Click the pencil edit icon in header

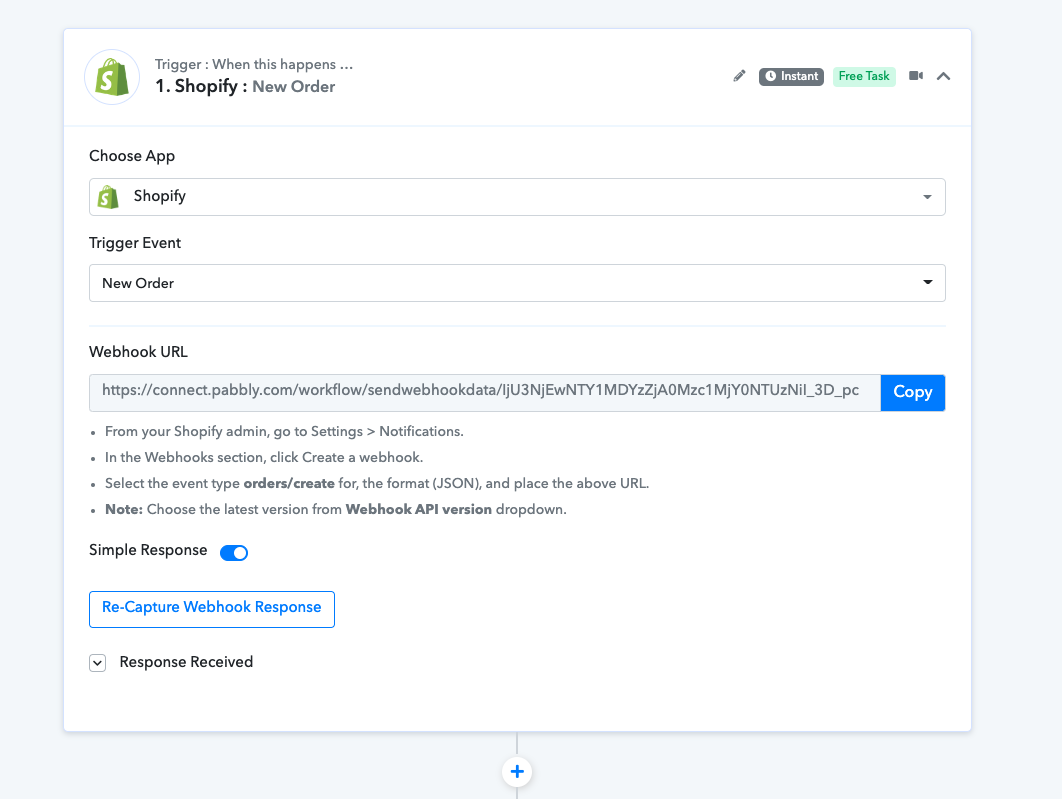(739, 76)
